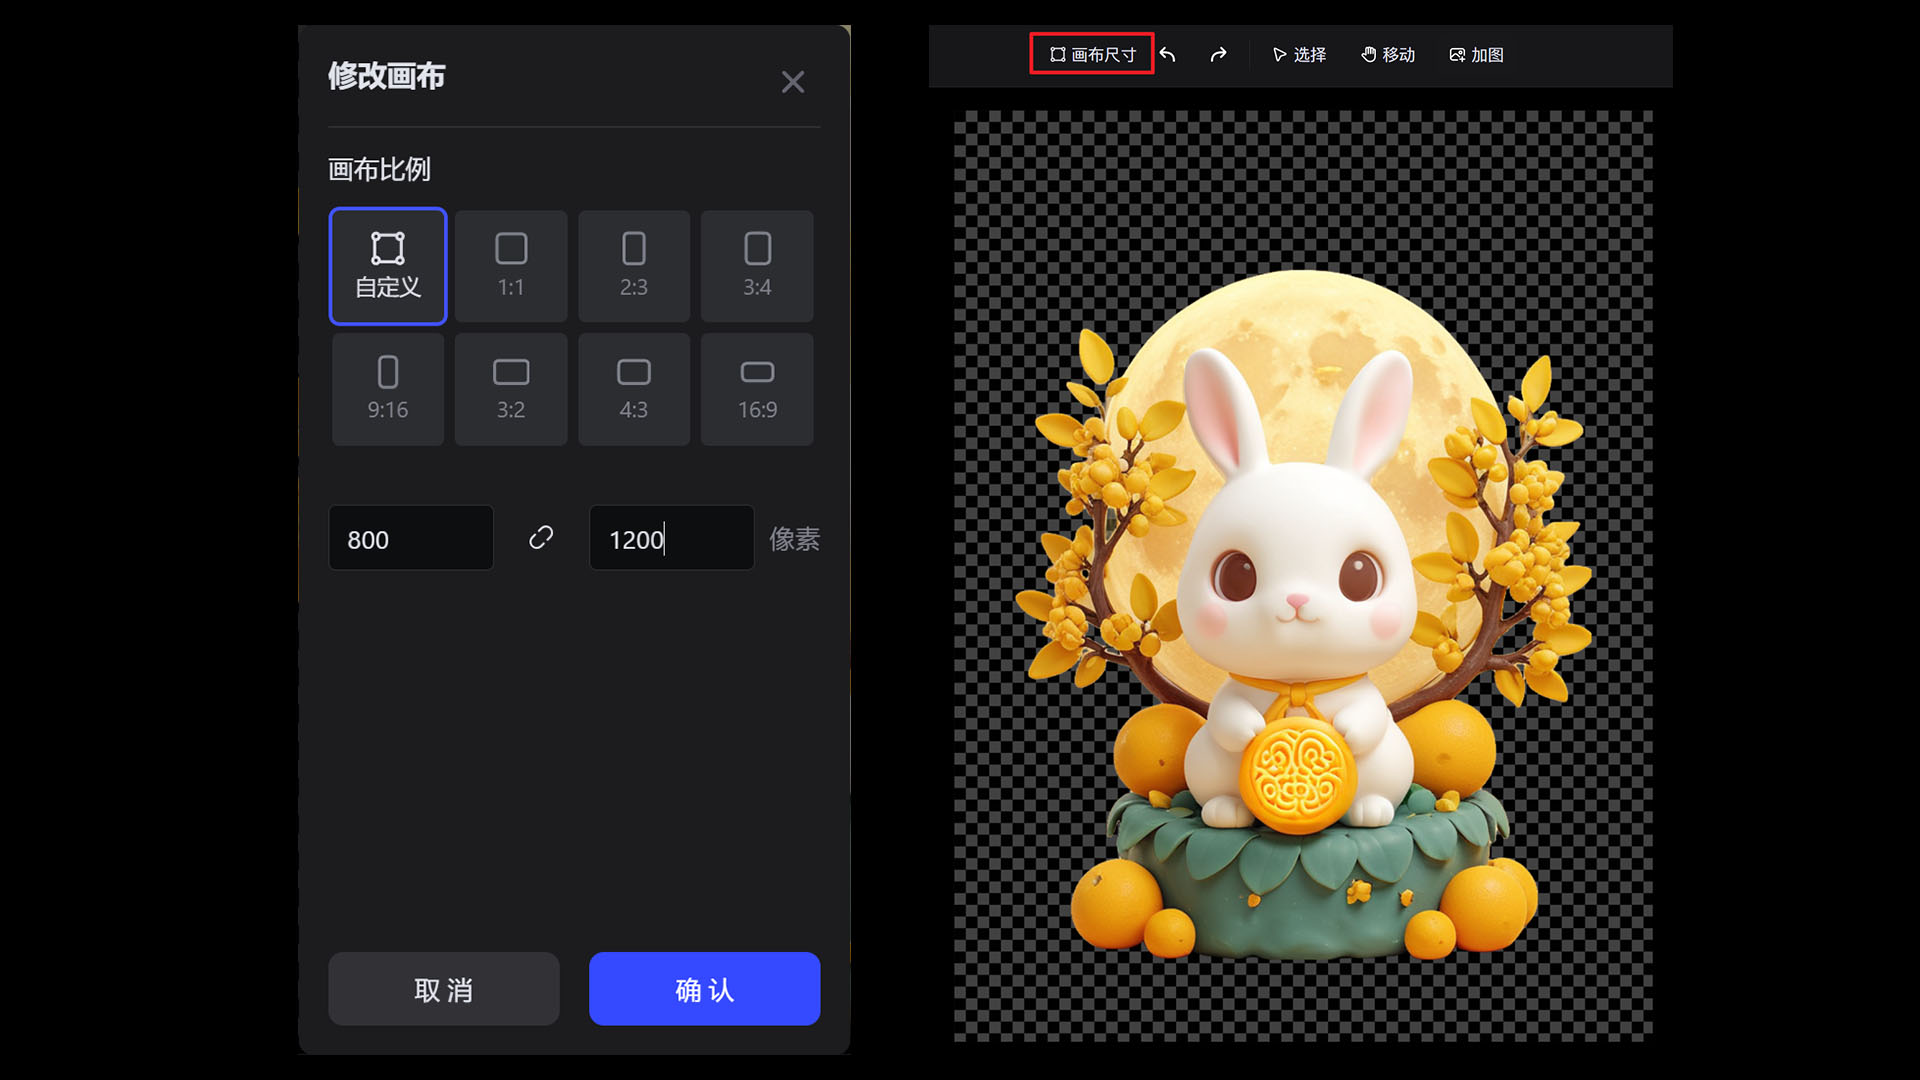Select the 2:3 canvas ratio

coord(633,266)
